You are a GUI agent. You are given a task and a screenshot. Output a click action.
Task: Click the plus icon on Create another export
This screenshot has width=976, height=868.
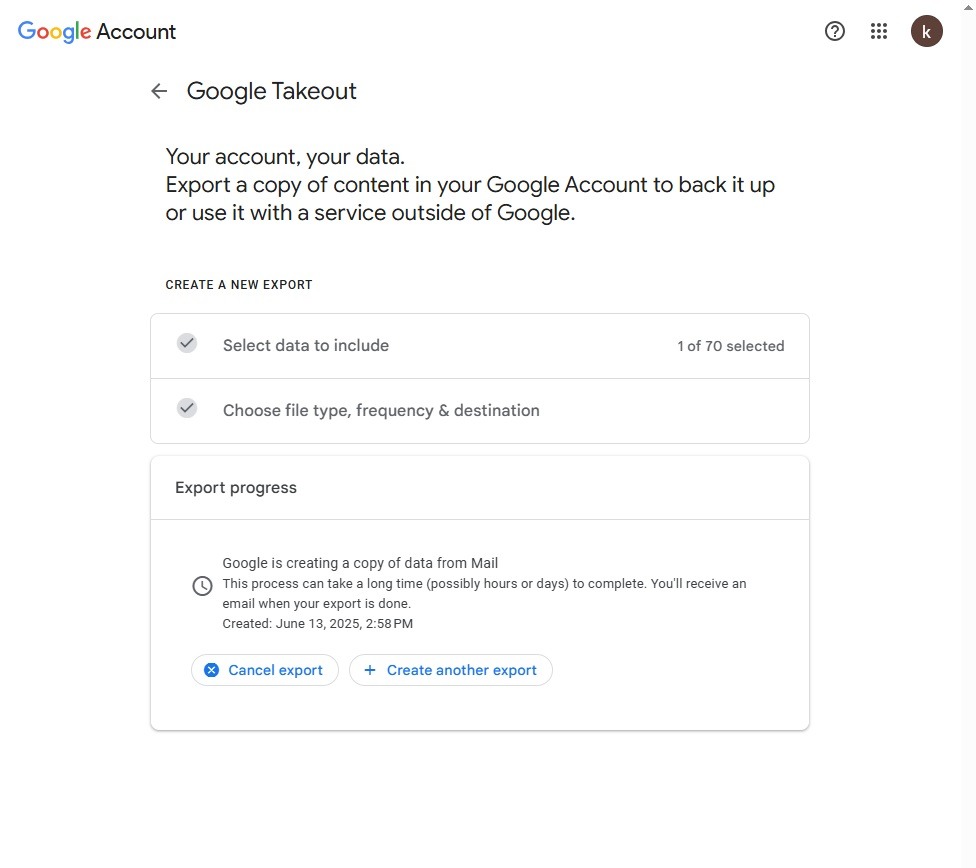(x=370, y=670)
